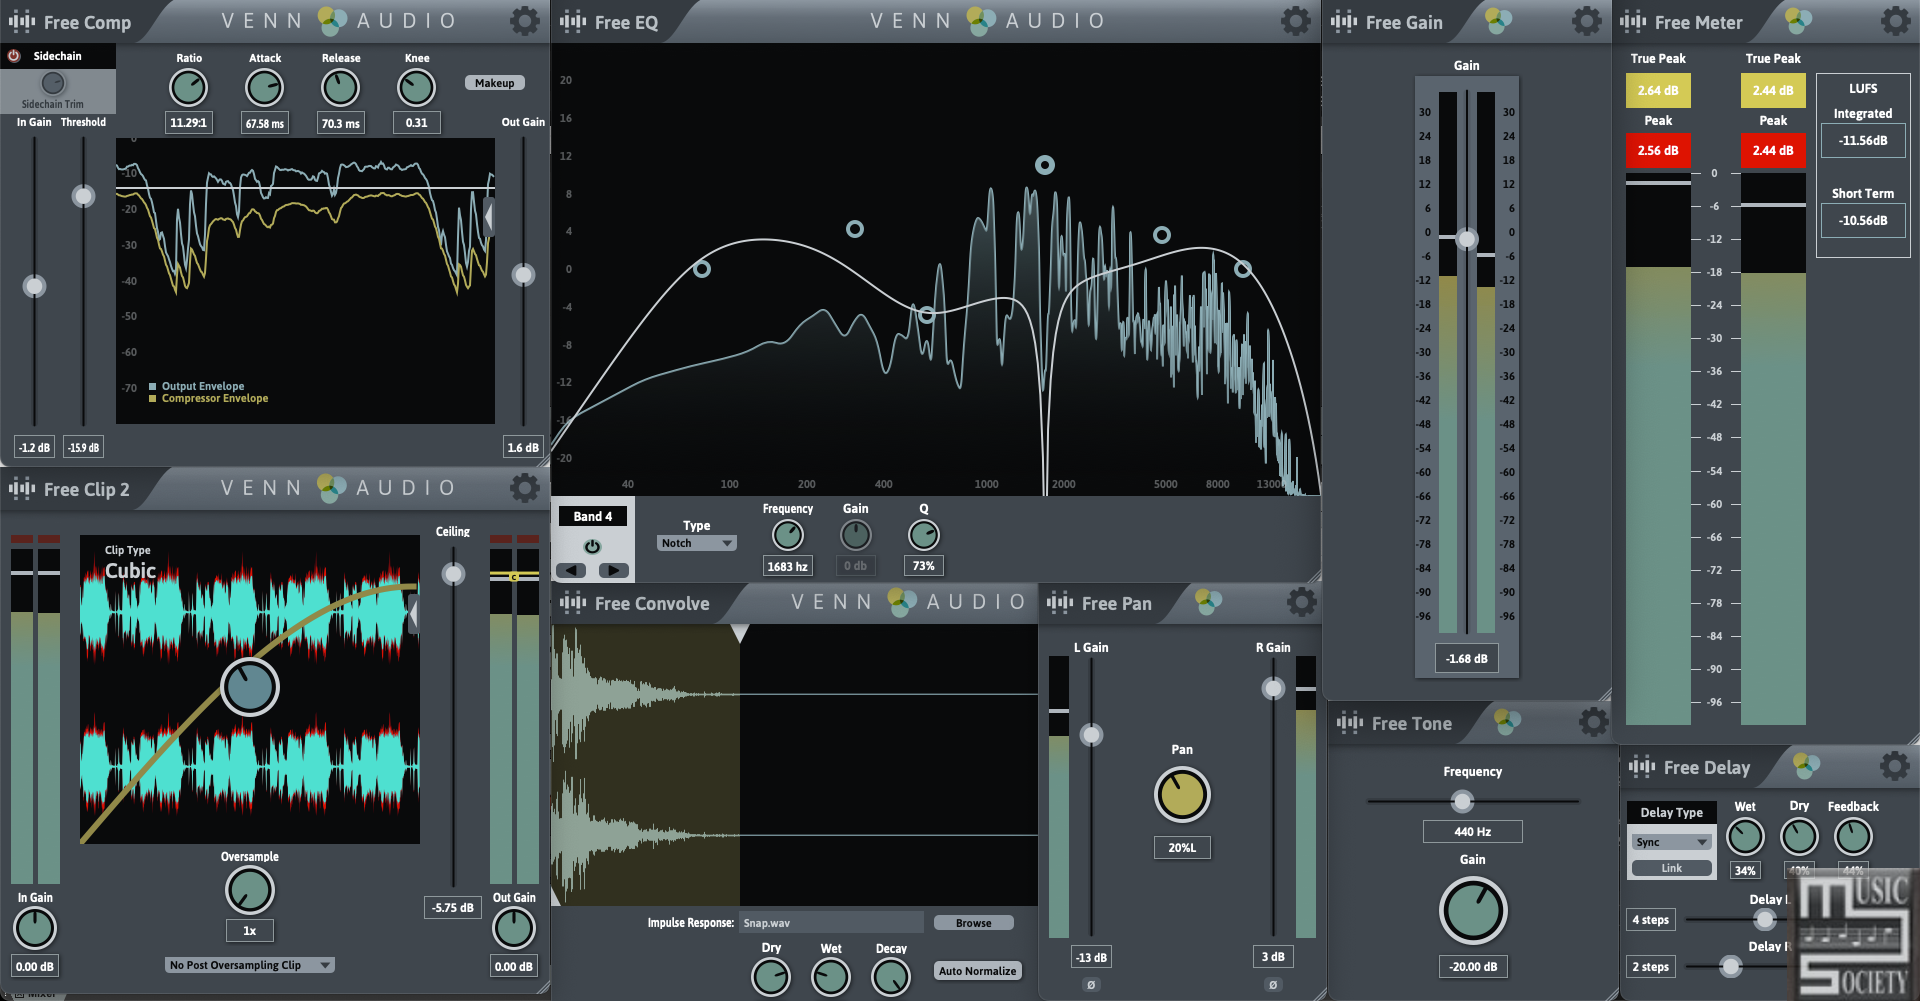Click the Free Comp threshold slider handle
Screen dimensions: 1920x1001
(x=84, y=196)
